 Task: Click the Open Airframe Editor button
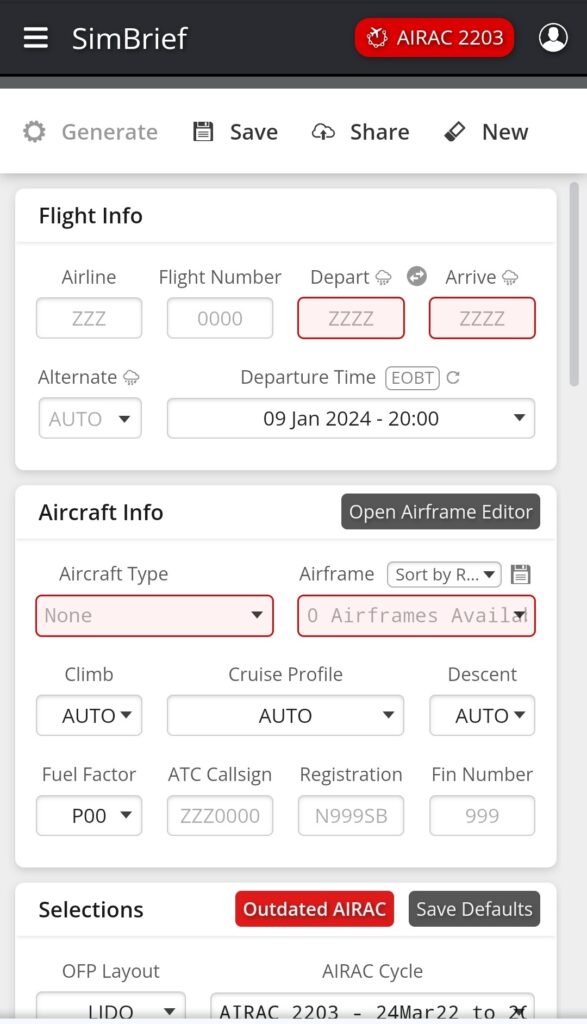(441, 511)
